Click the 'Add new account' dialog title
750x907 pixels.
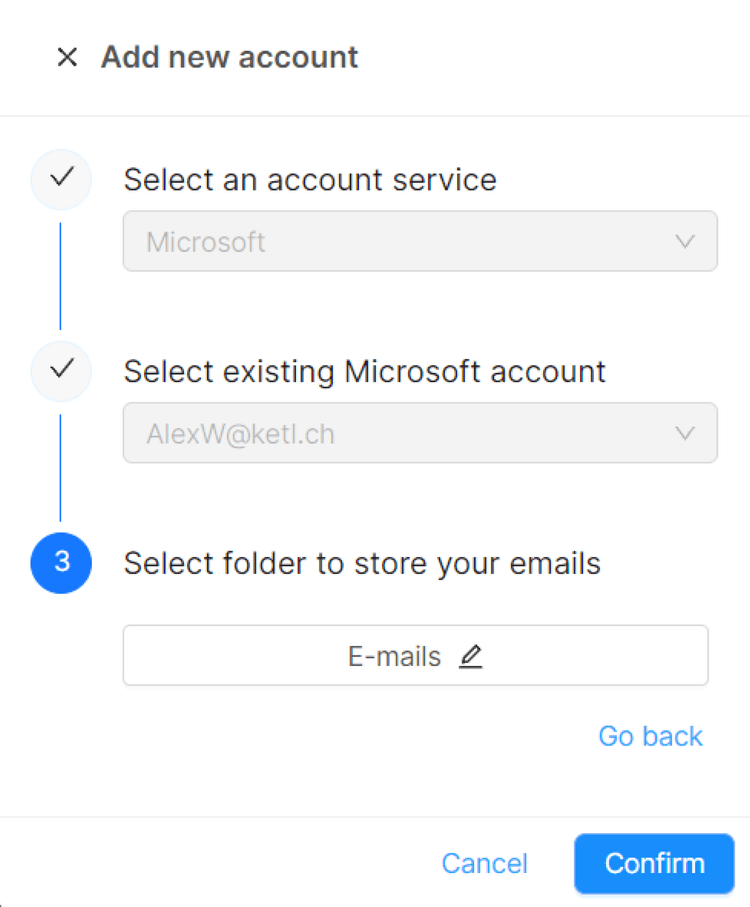(x=229, y=58)
